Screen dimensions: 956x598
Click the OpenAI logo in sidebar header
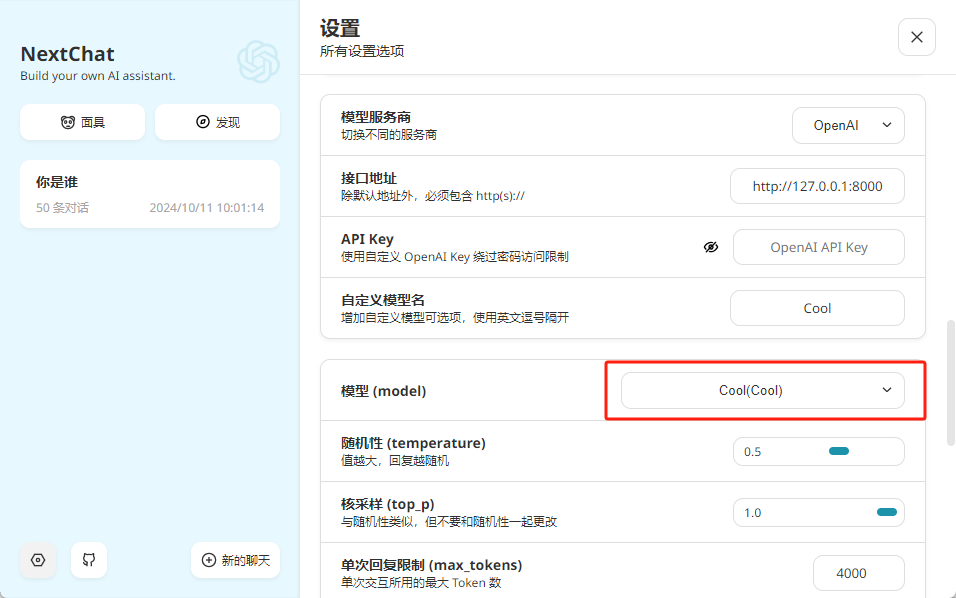coord(258,62)
